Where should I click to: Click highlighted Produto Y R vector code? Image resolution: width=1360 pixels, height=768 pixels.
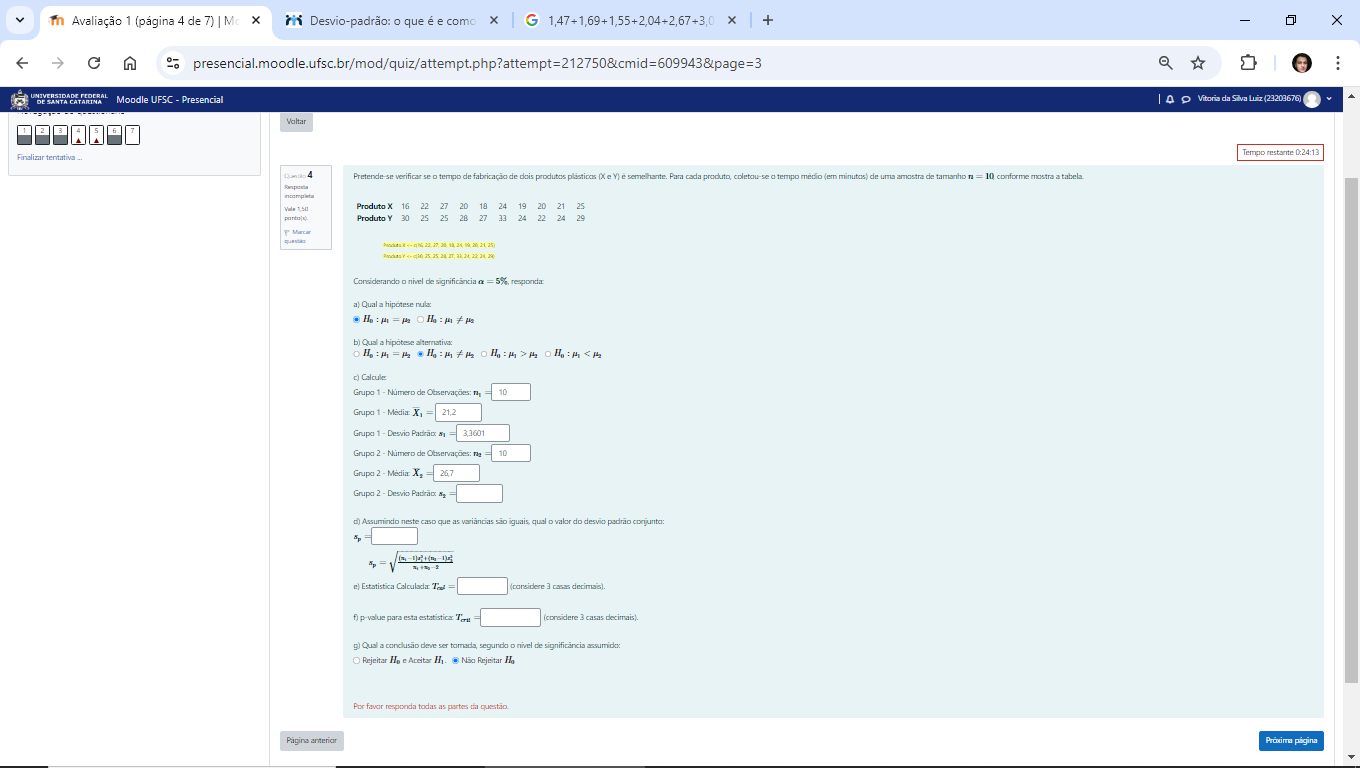coord(439,257)
